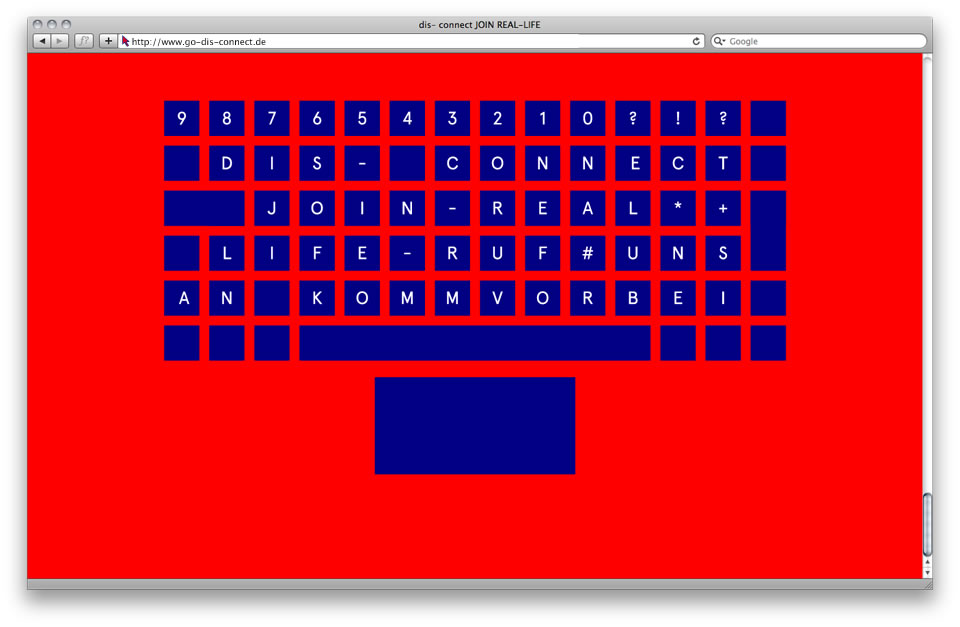Click the 4 key tile

(407, 118)
